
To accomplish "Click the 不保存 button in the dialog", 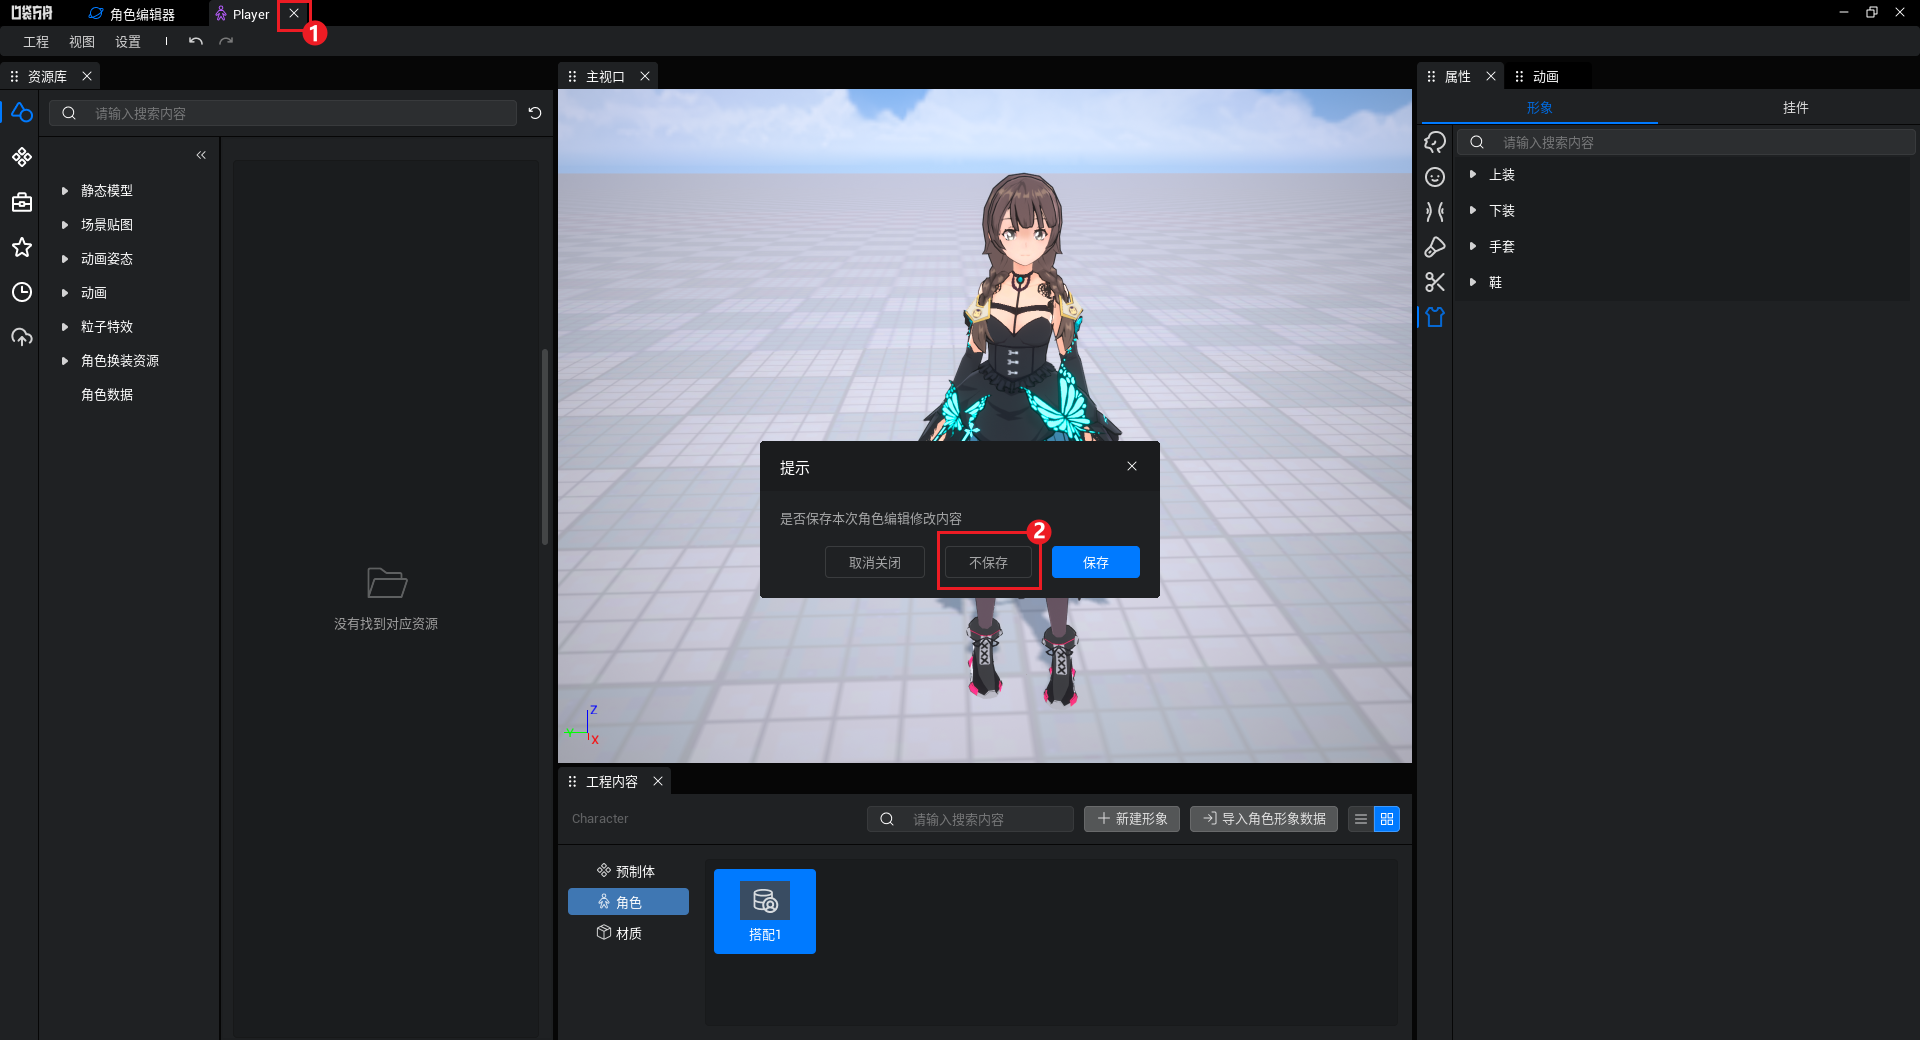I will [x=988, y=562].
